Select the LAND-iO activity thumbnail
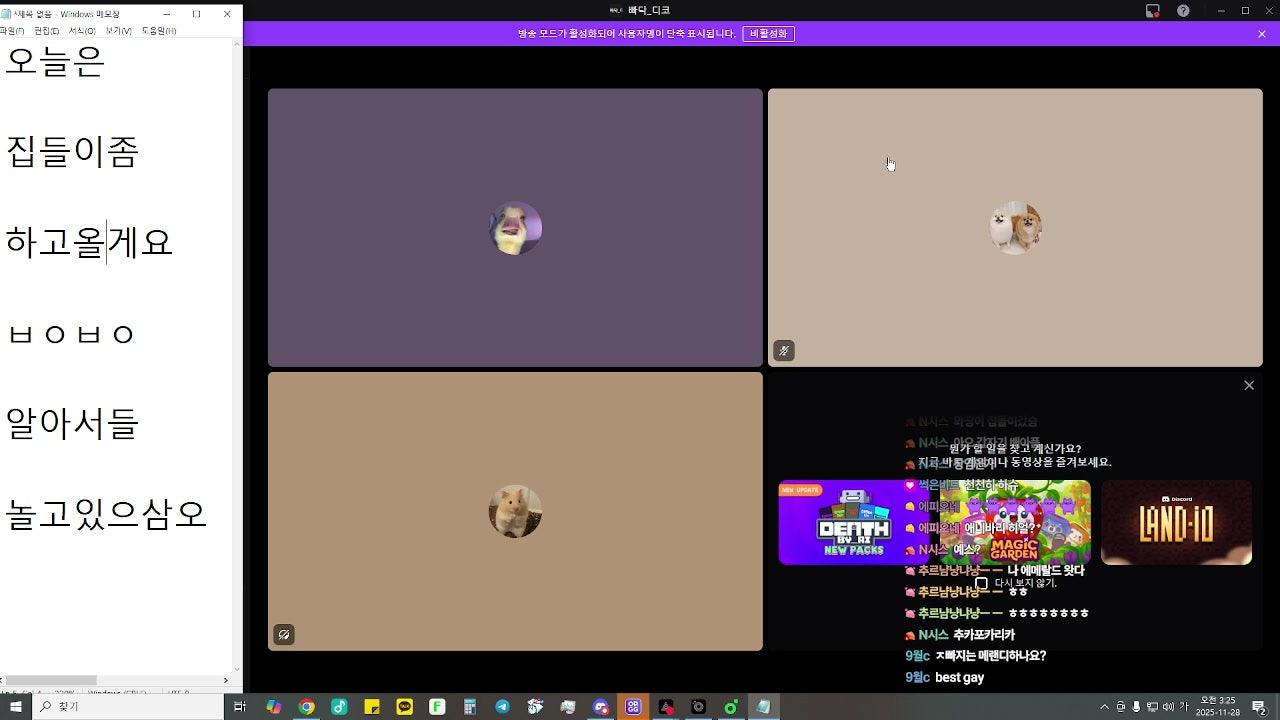This screenshot has width=1280, height=720. click(1176, 522)
